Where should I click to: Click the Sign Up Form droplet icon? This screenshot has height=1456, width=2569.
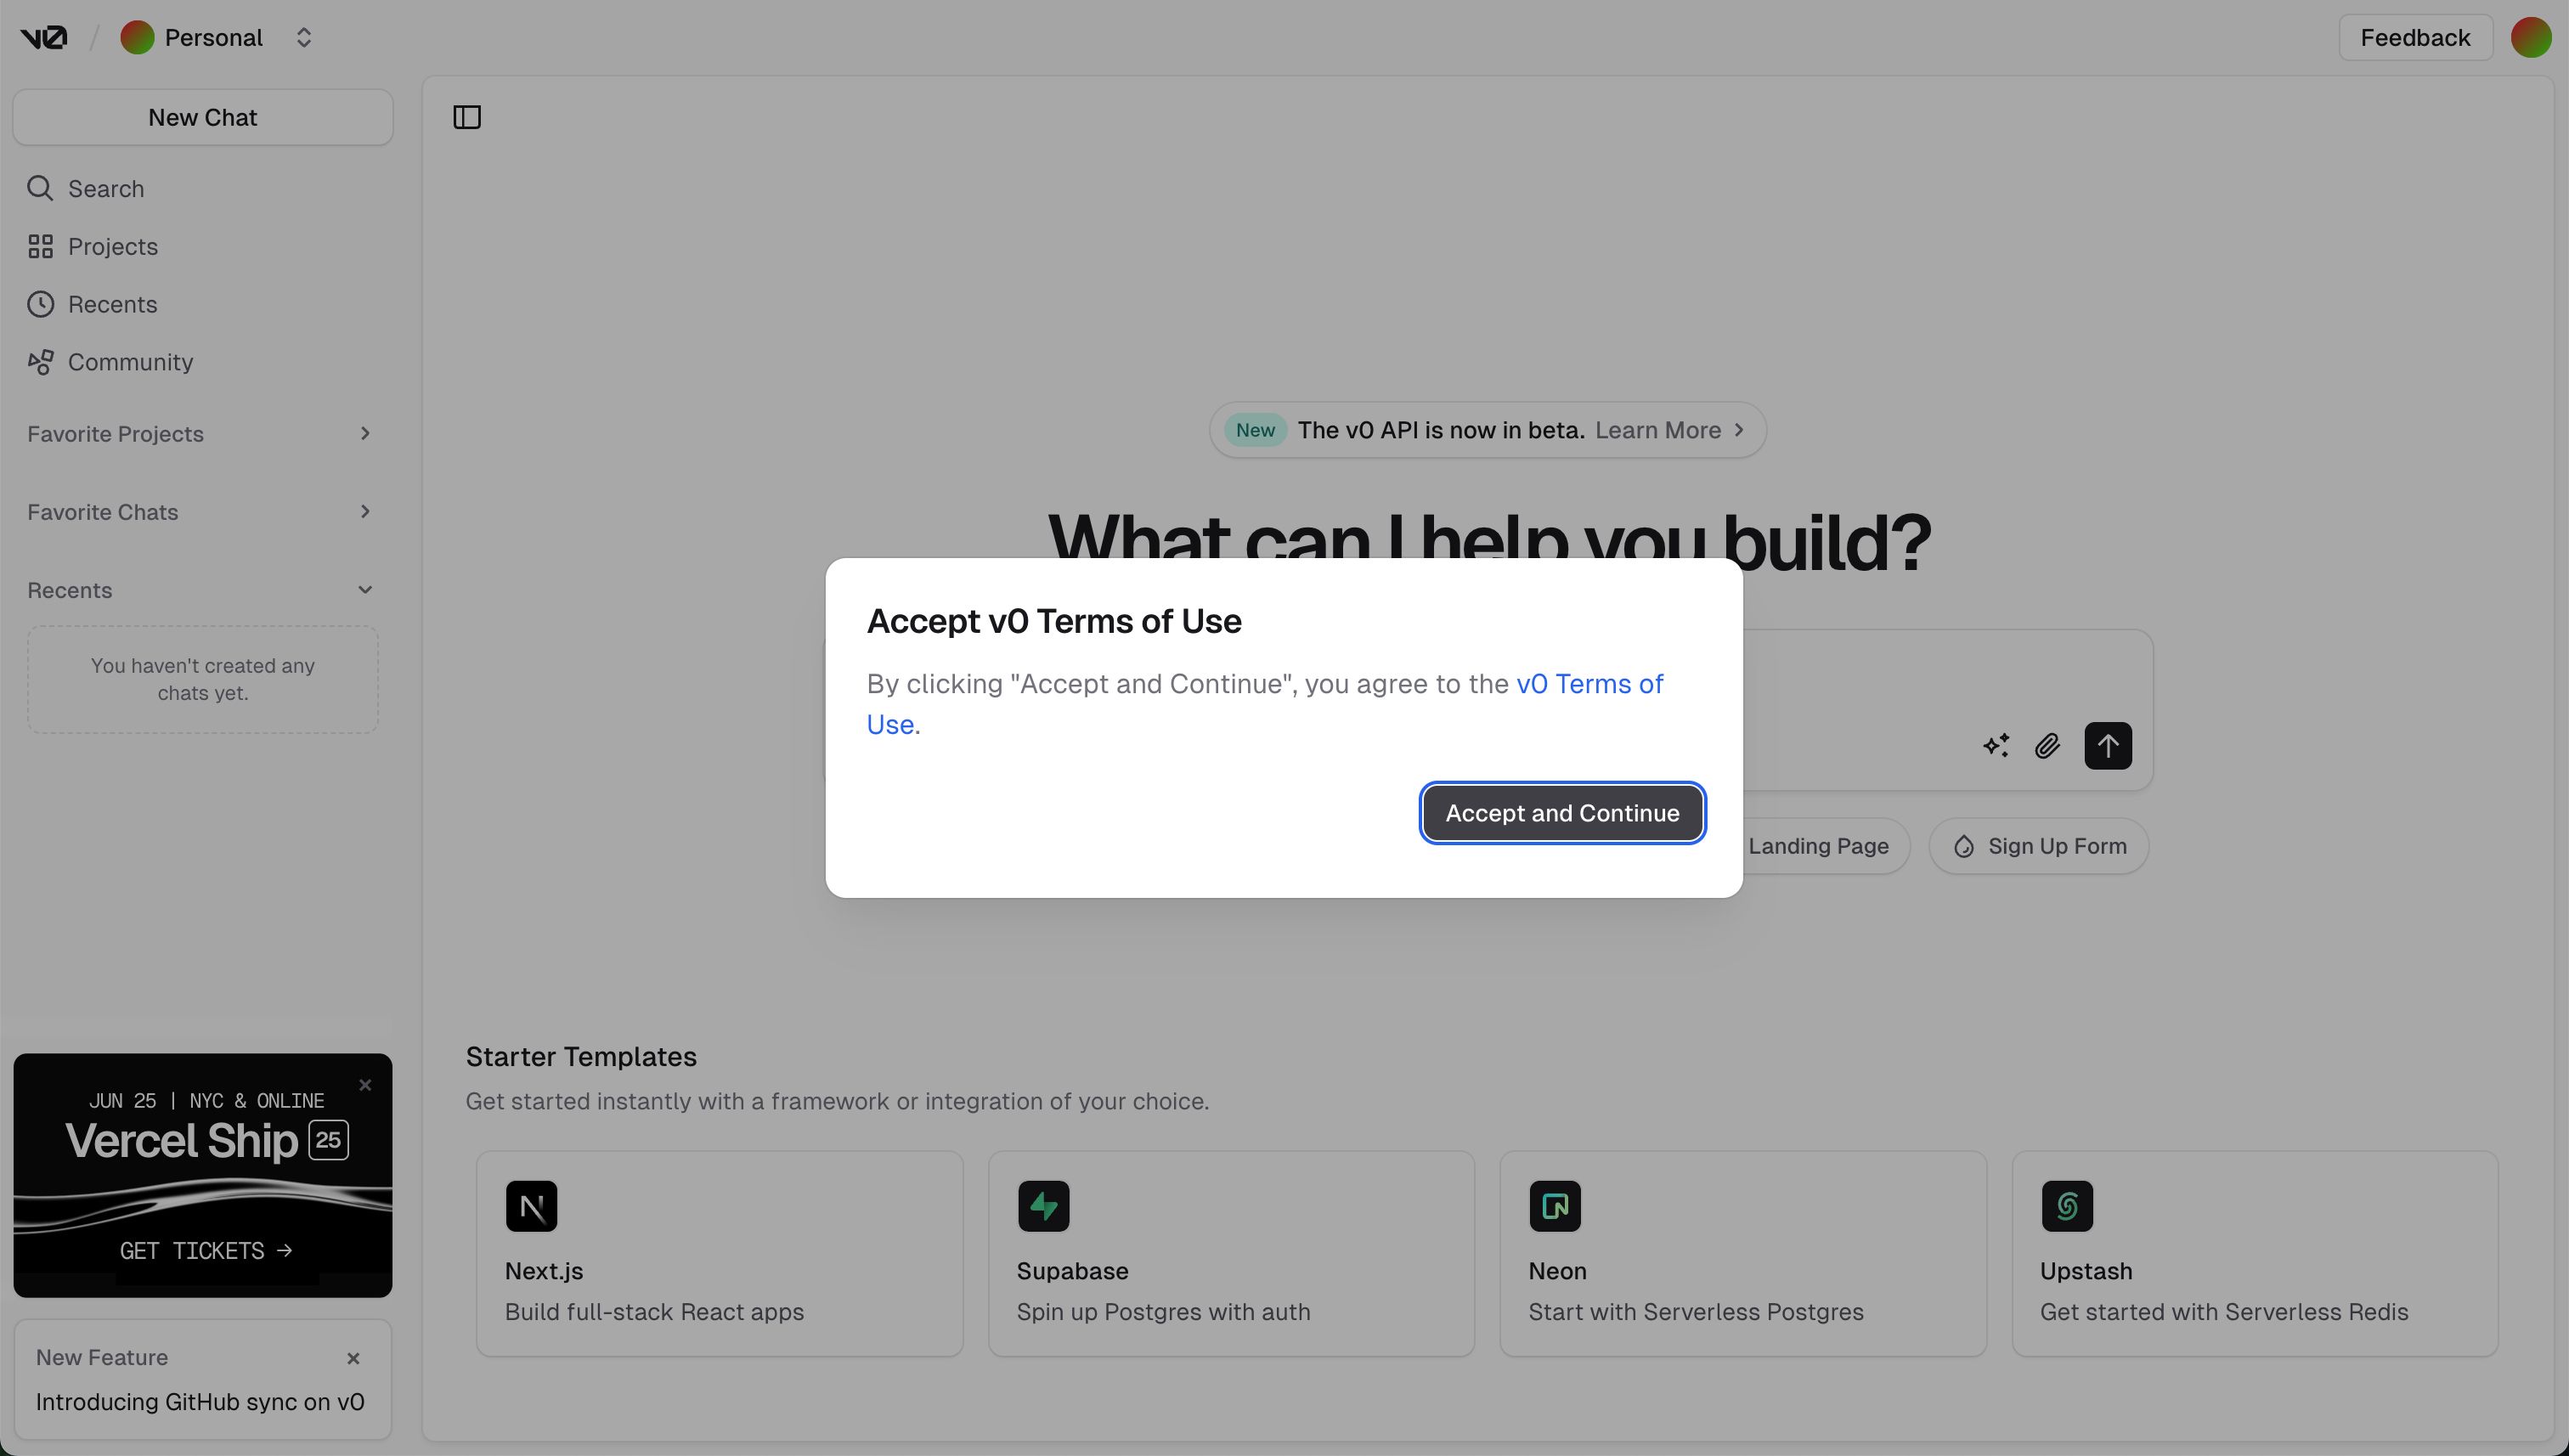point(1964,846)
